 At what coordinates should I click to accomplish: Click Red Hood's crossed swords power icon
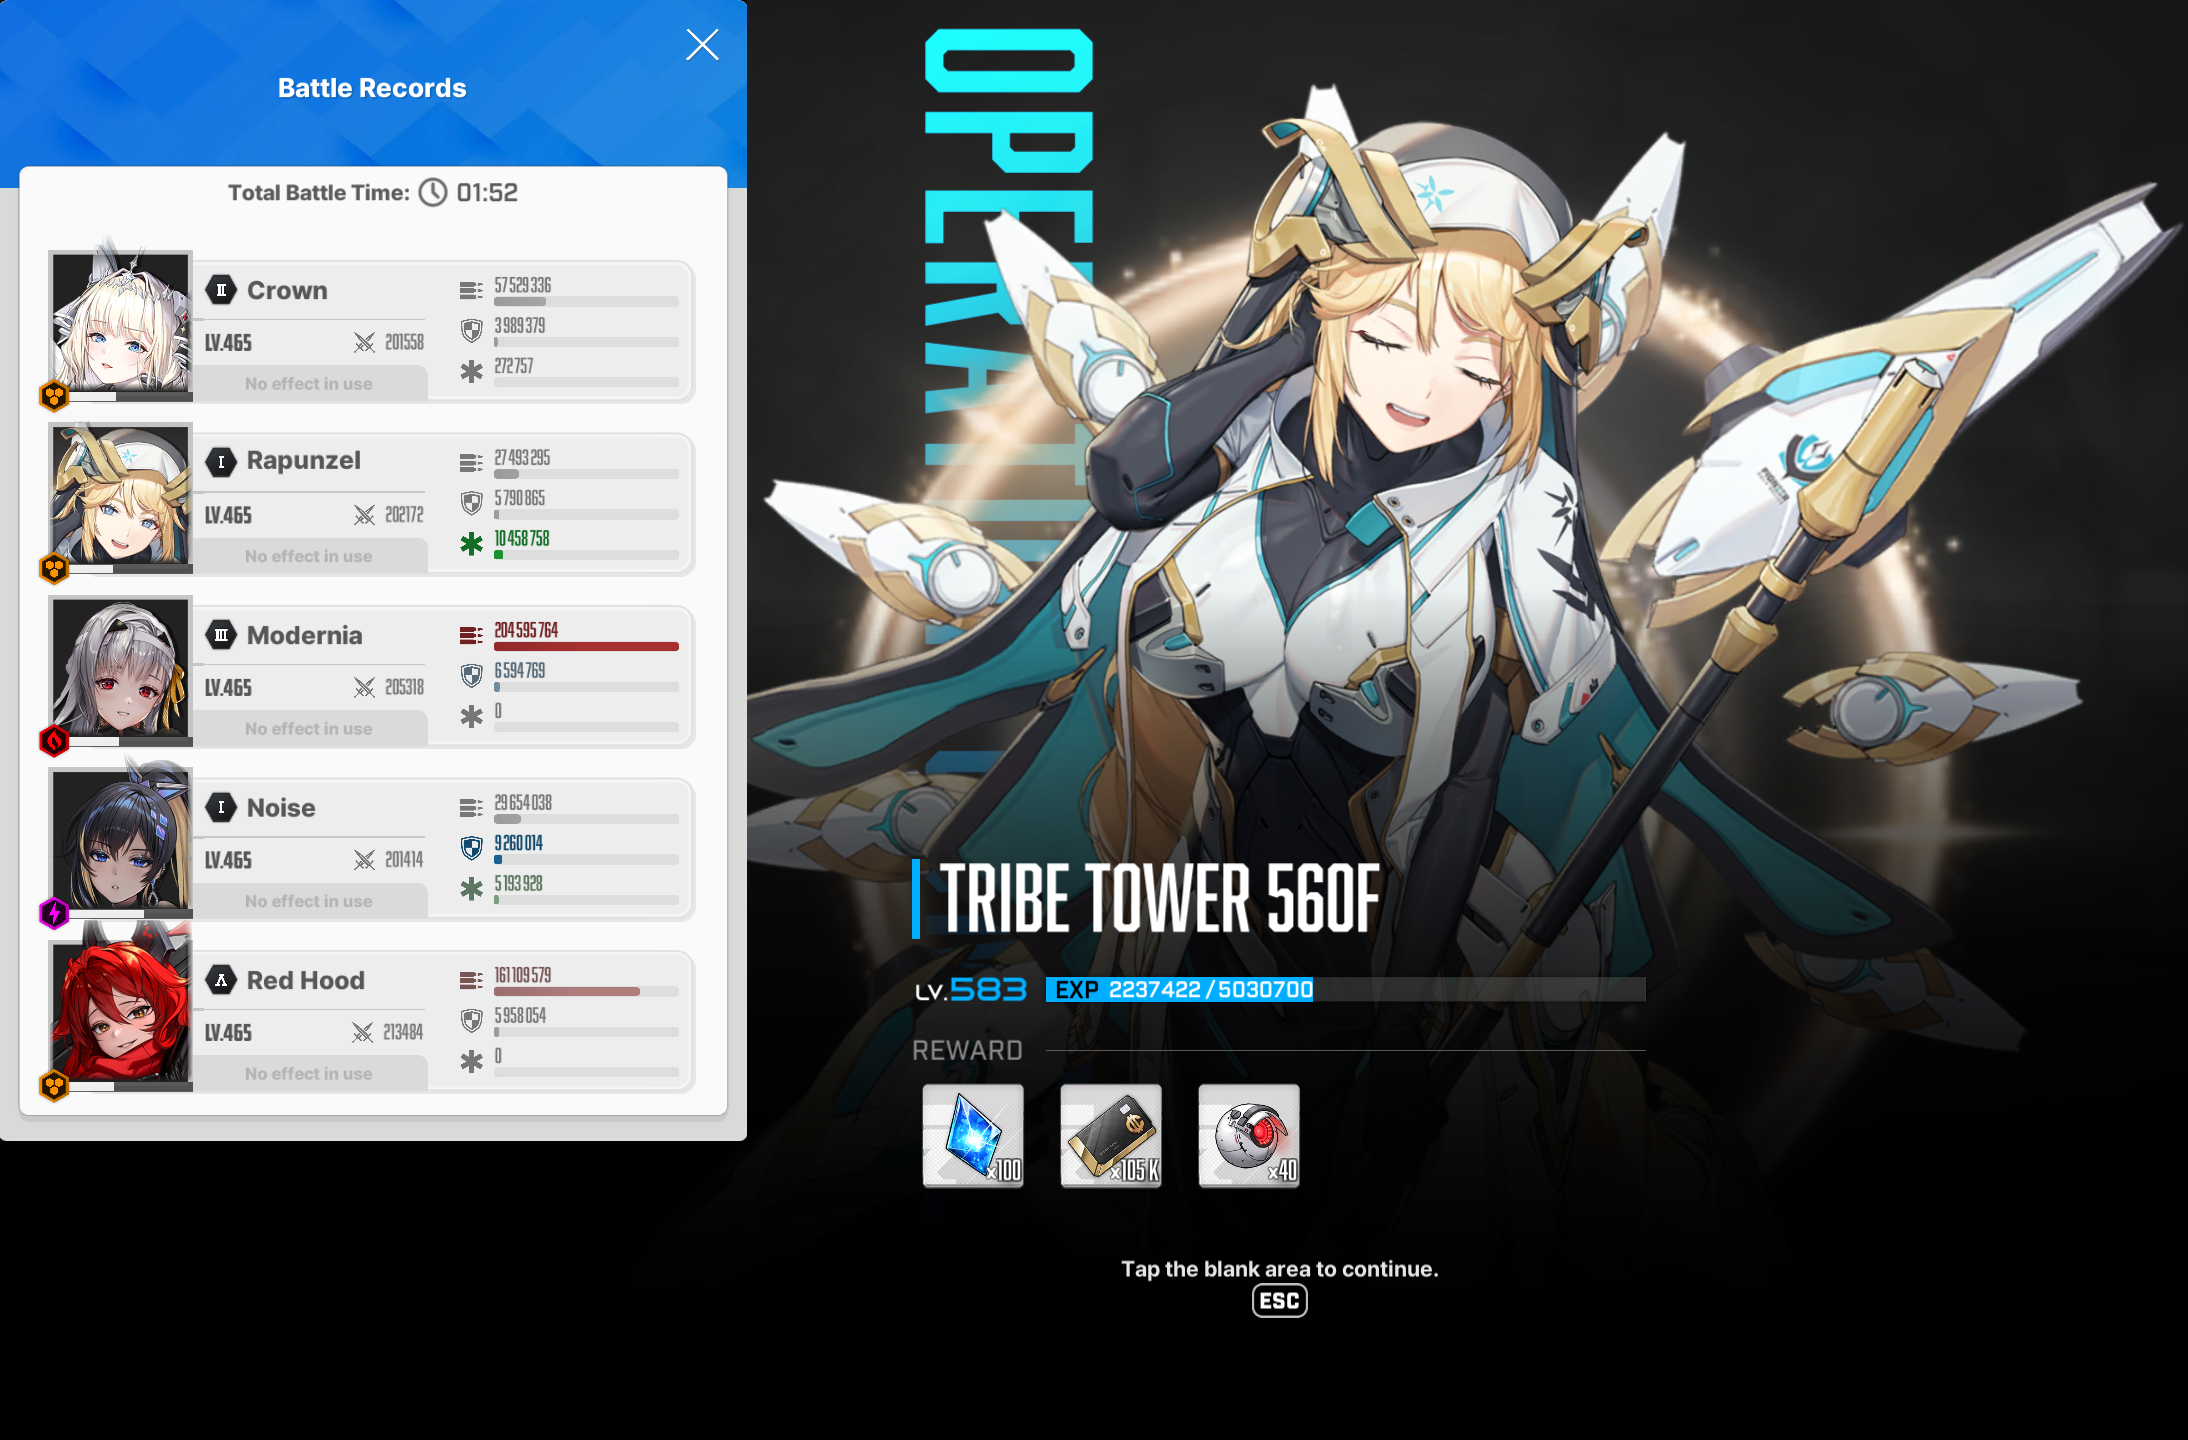(363, 1032)
